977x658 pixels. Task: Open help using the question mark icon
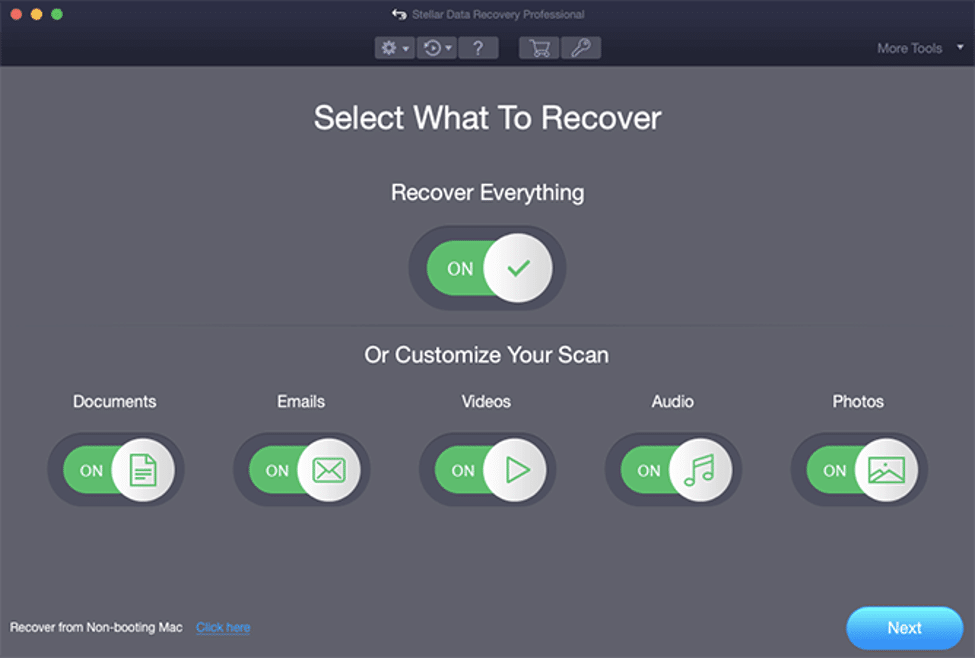point(478,47)
